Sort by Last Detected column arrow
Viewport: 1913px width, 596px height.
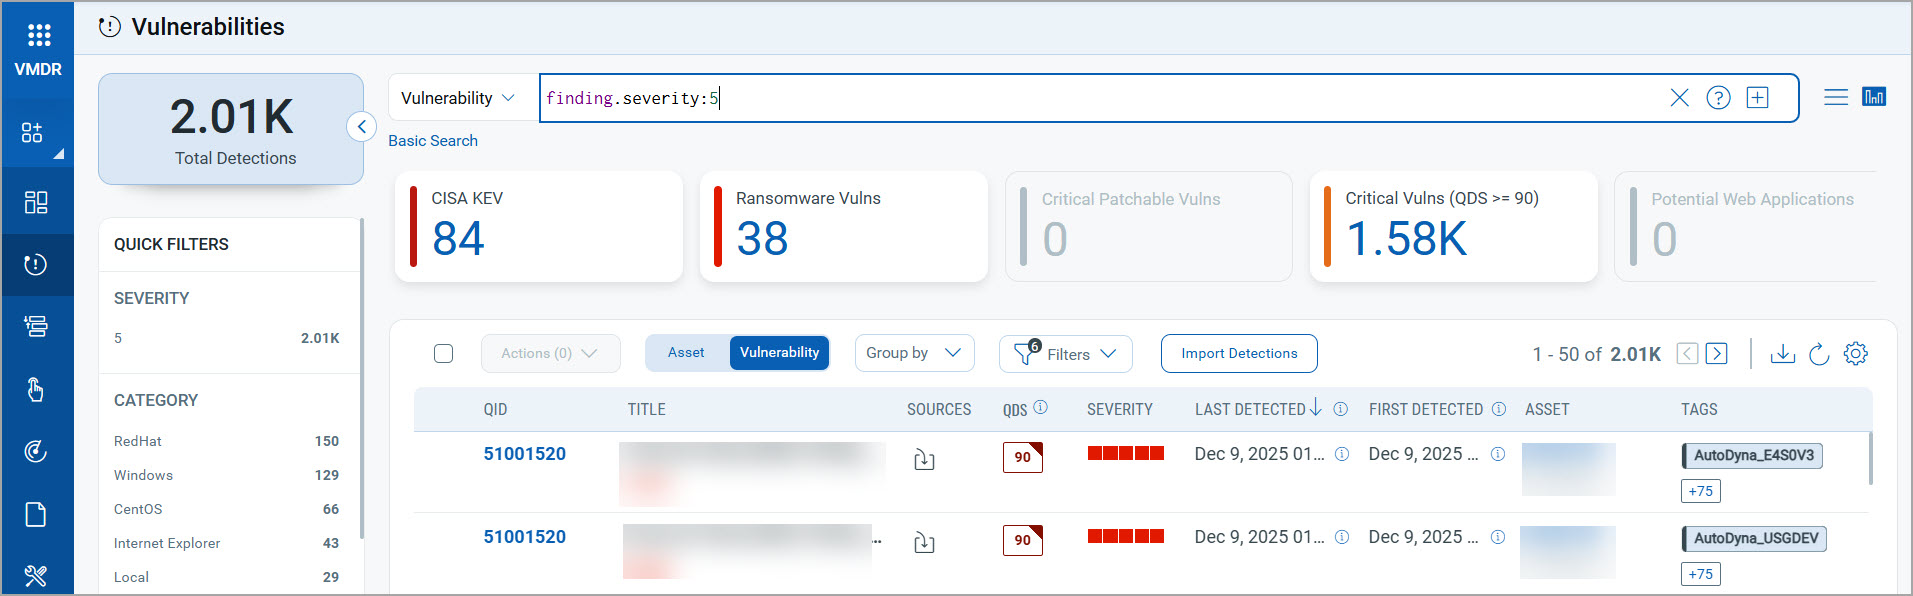tap(1316, 407)
